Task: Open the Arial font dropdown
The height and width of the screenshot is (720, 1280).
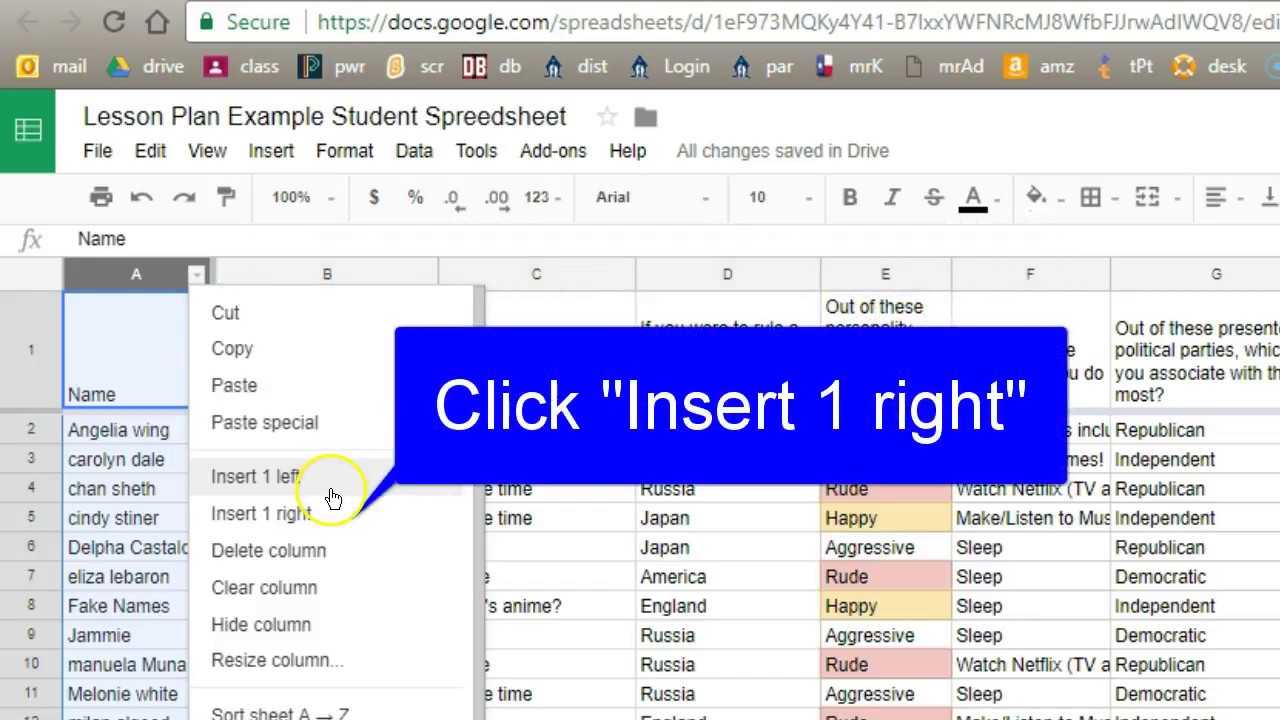Action: tap(651, 197)
